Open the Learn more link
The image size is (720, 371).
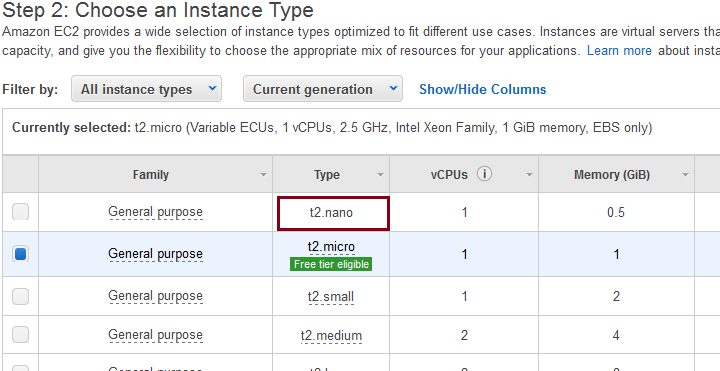coord(619,50)
